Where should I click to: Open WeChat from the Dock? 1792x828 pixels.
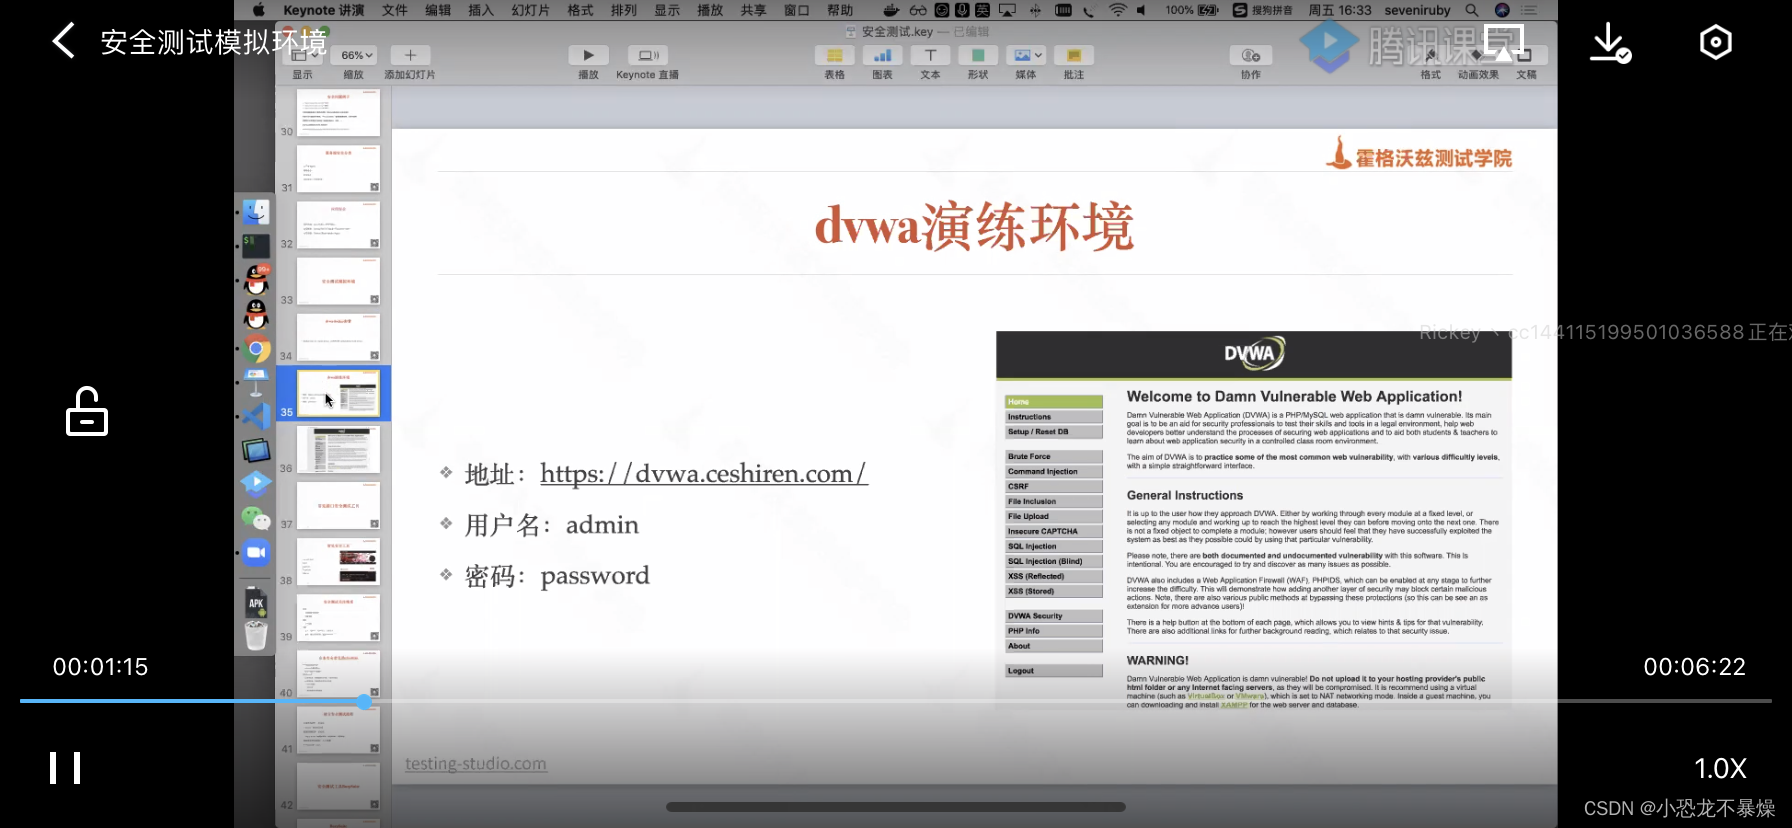256,518
